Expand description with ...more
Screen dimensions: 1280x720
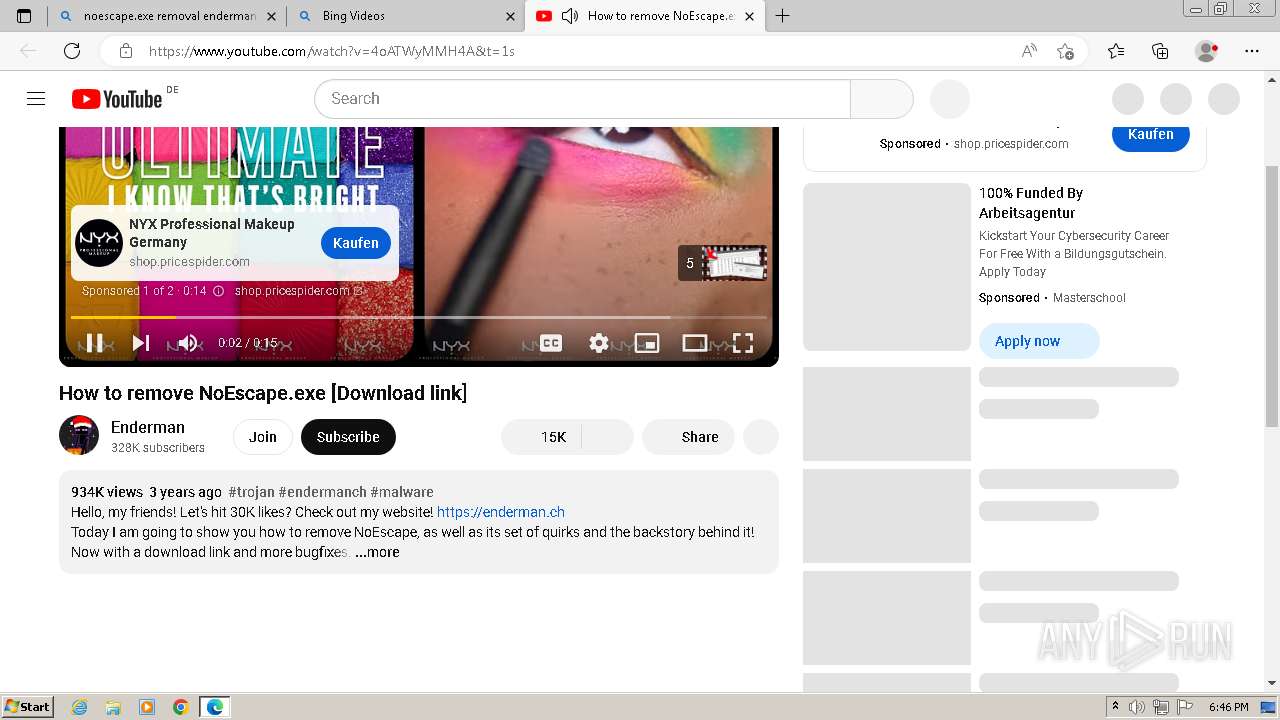(x=377, y=552)
